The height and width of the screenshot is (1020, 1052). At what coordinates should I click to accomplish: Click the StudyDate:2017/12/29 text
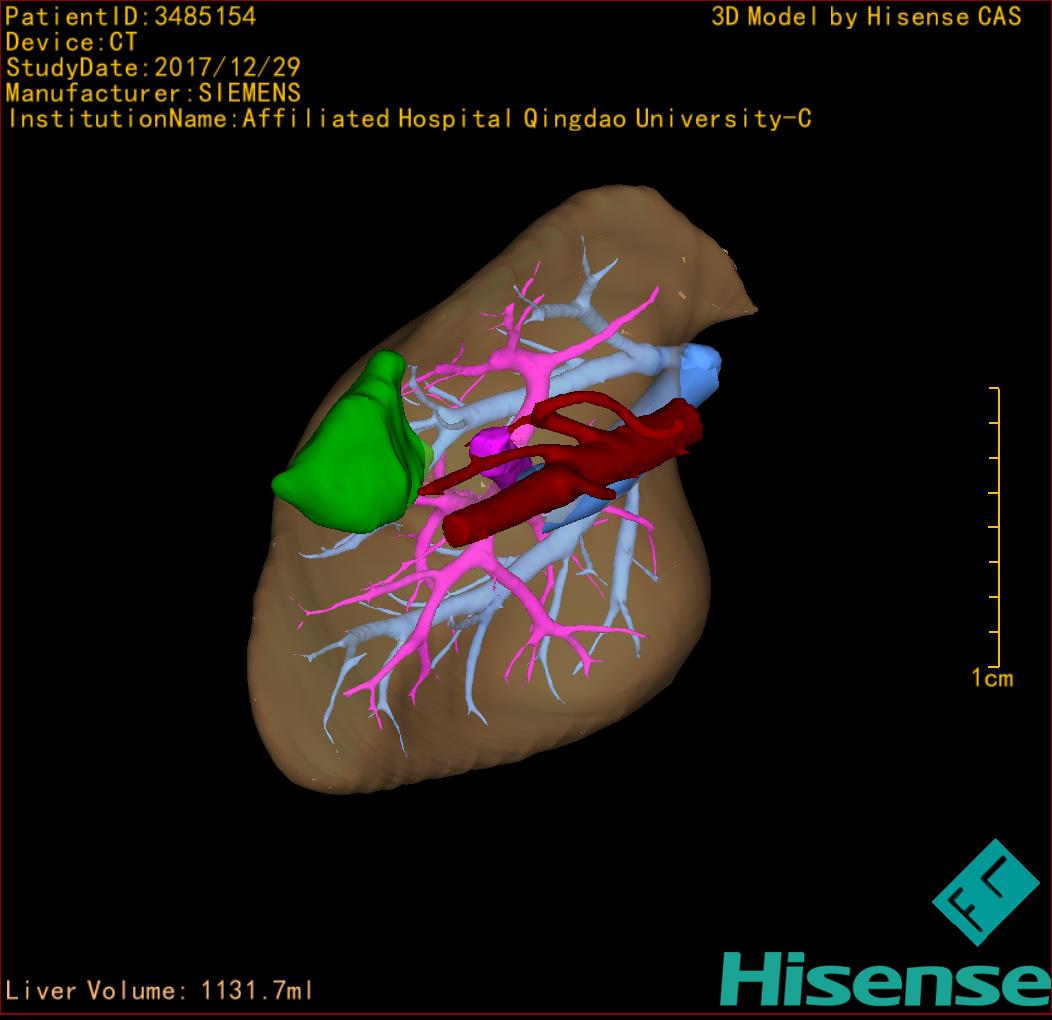tap(153, 68)
